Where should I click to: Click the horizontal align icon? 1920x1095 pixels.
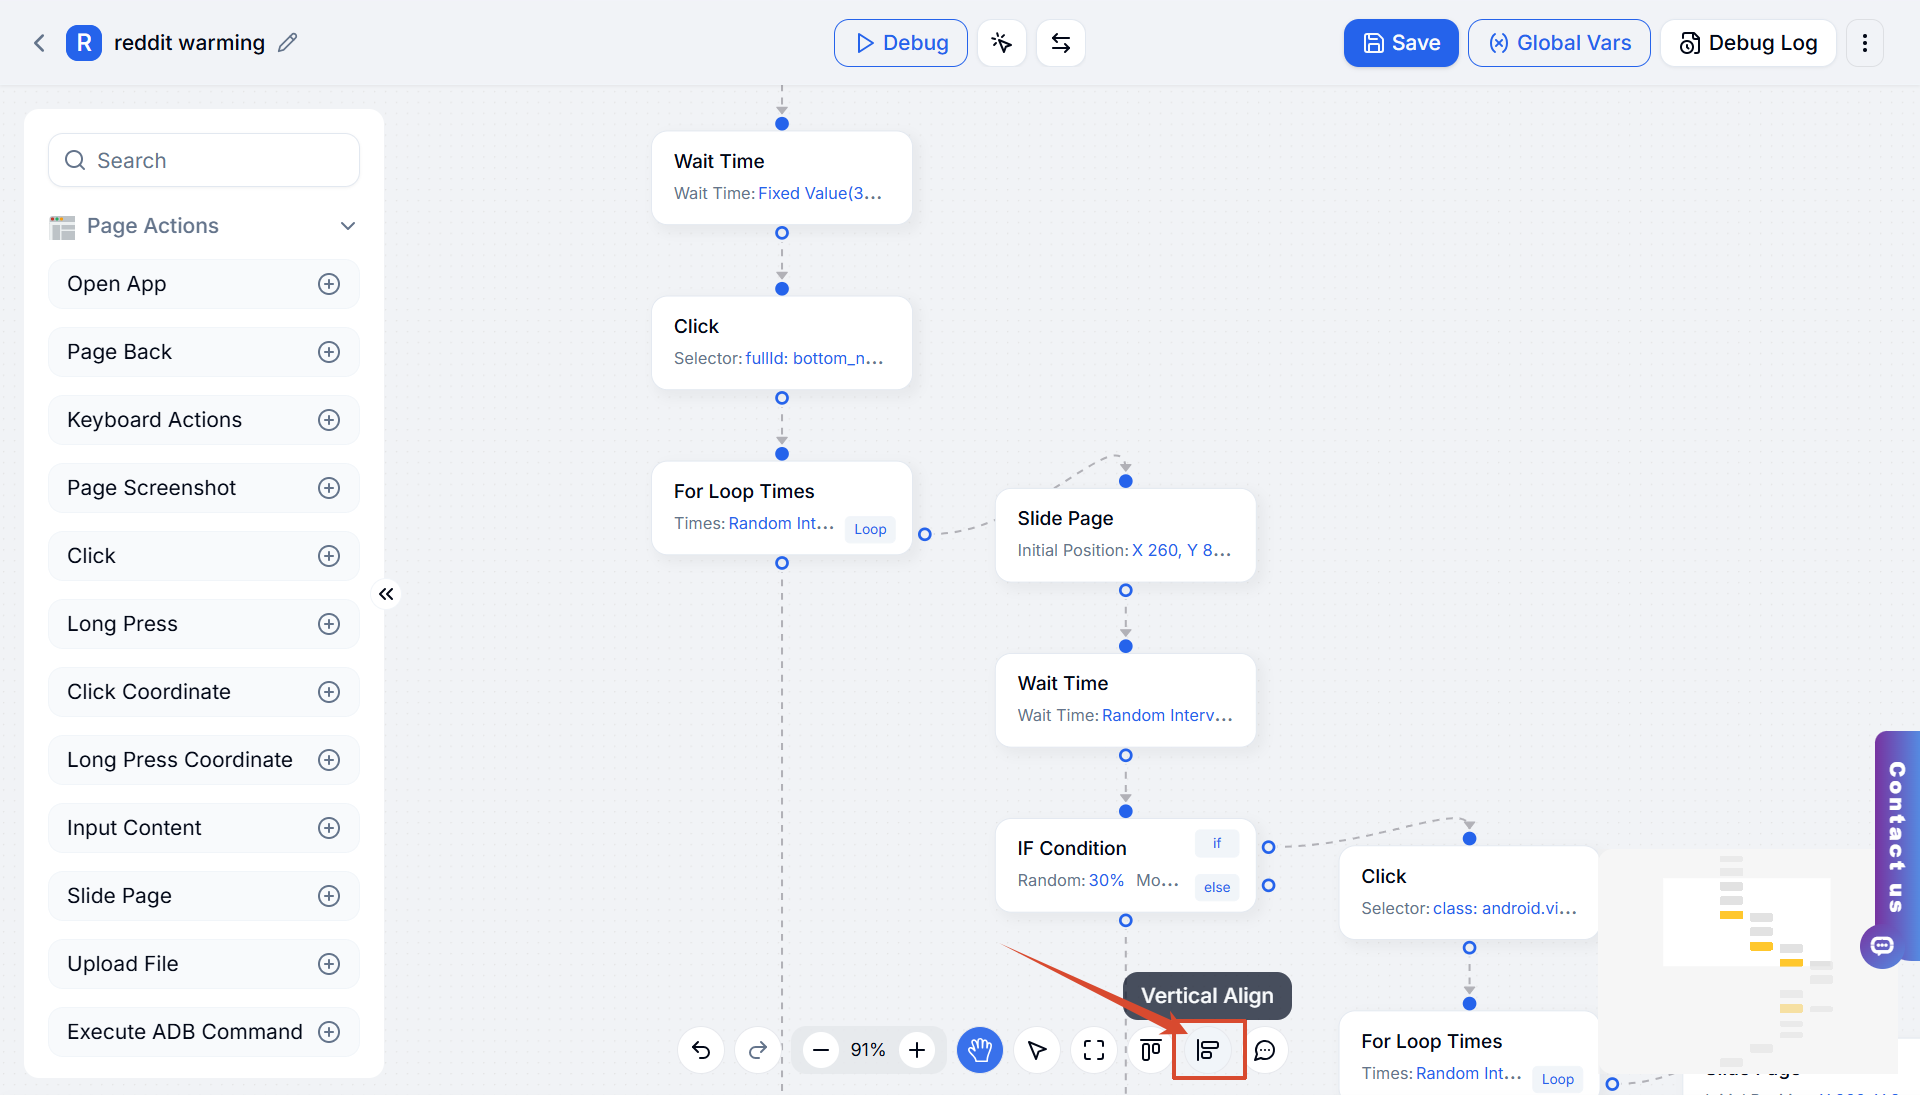point(1151,1050)
